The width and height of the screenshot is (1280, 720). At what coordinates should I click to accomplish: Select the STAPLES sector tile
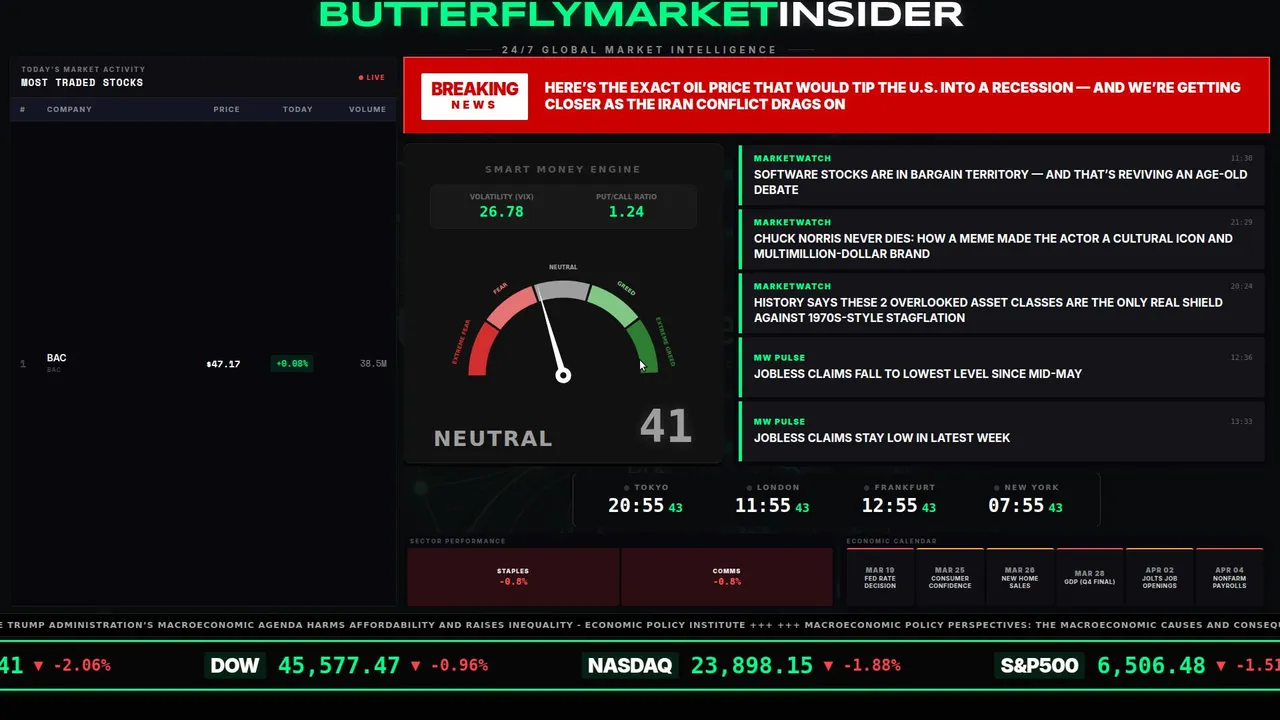[513, 577]
